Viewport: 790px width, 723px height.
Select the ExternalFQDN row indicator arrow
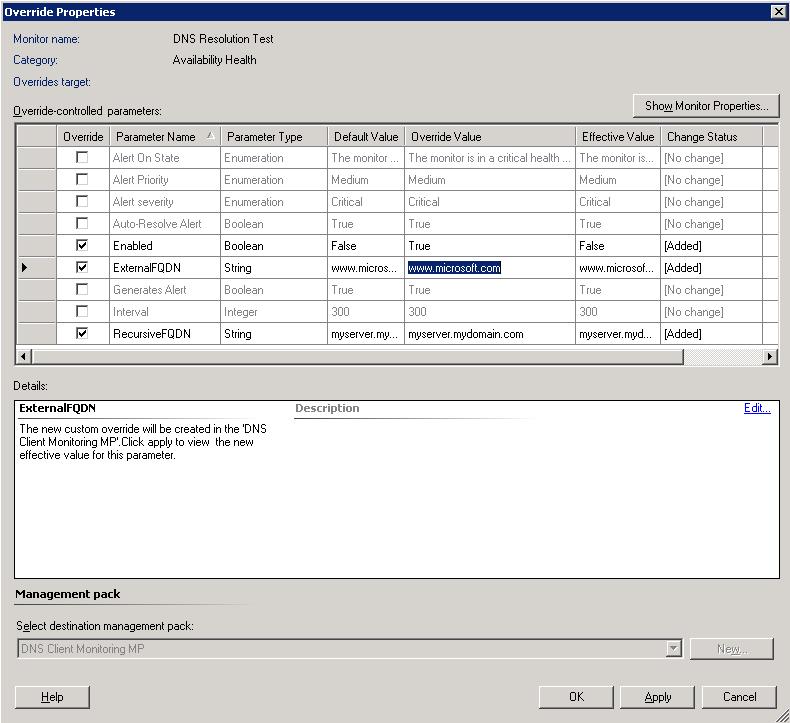pyautogui.click(x=25, y=268)
